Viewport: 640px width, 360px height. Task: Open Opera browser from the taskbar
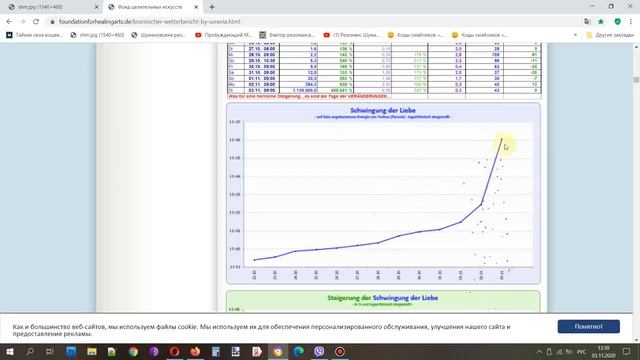174,351
